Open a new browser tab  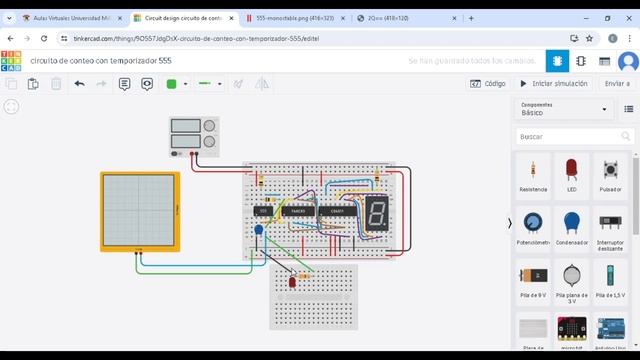(x=471, y=18)
